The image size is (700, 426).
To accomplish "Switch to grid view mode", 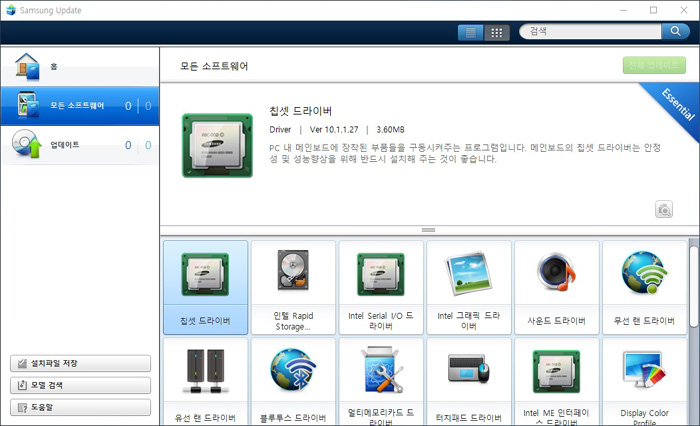I will click(x=497, y=32).
